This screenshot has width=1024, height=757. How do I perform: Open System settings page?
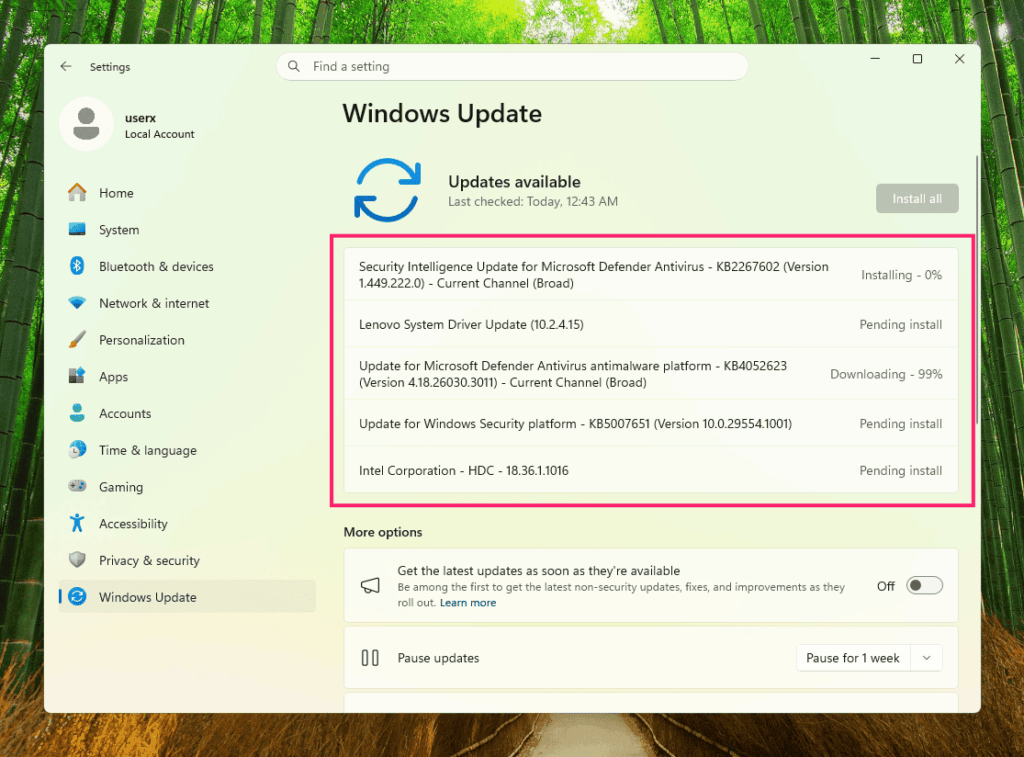click(x=187, y=229)
